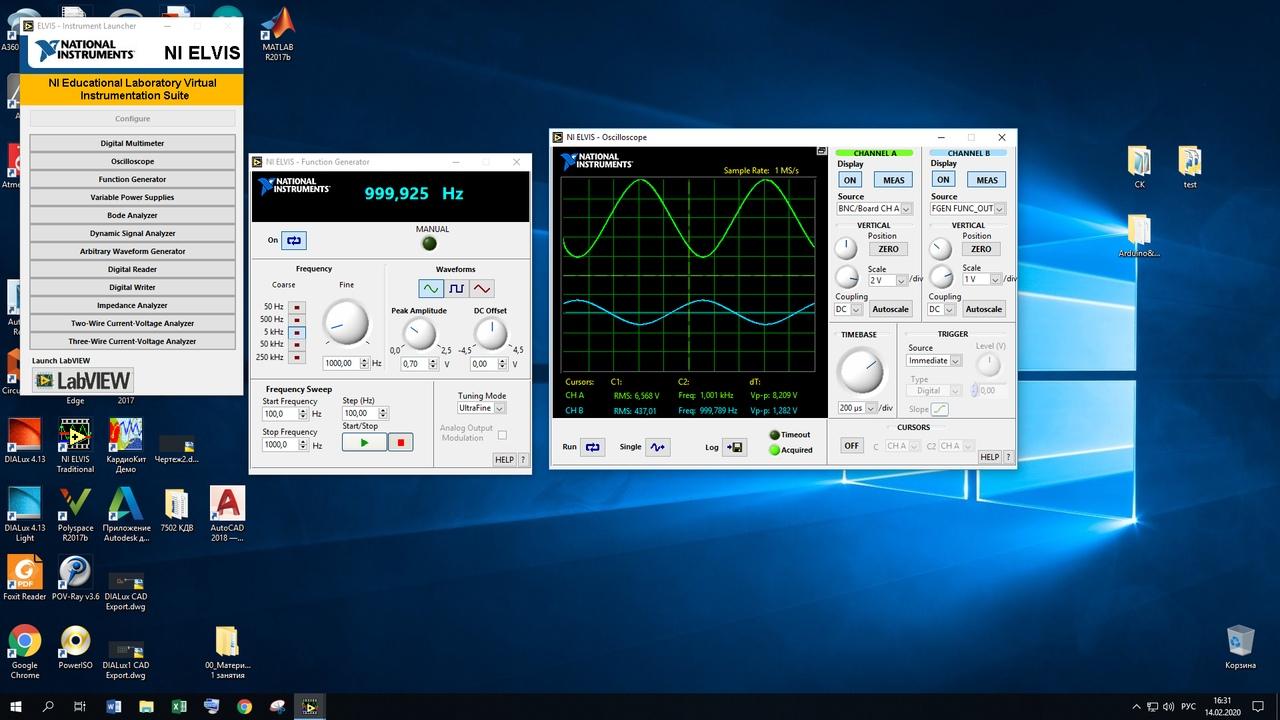The height and width of the screenshot is (720, 1280).
Task: Select the triangle waveform in Function Generator
Action: [482, 288]
